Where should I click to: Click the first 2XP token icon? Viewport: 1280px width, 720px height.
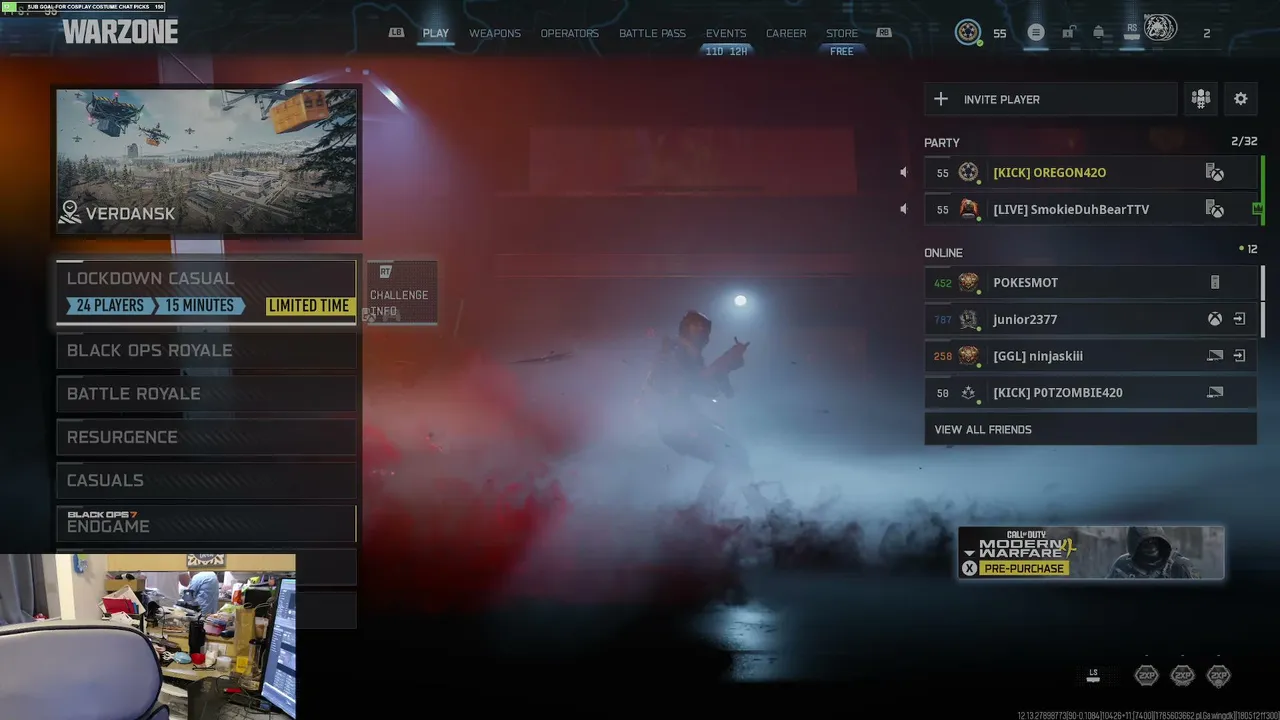point(1147,676)
